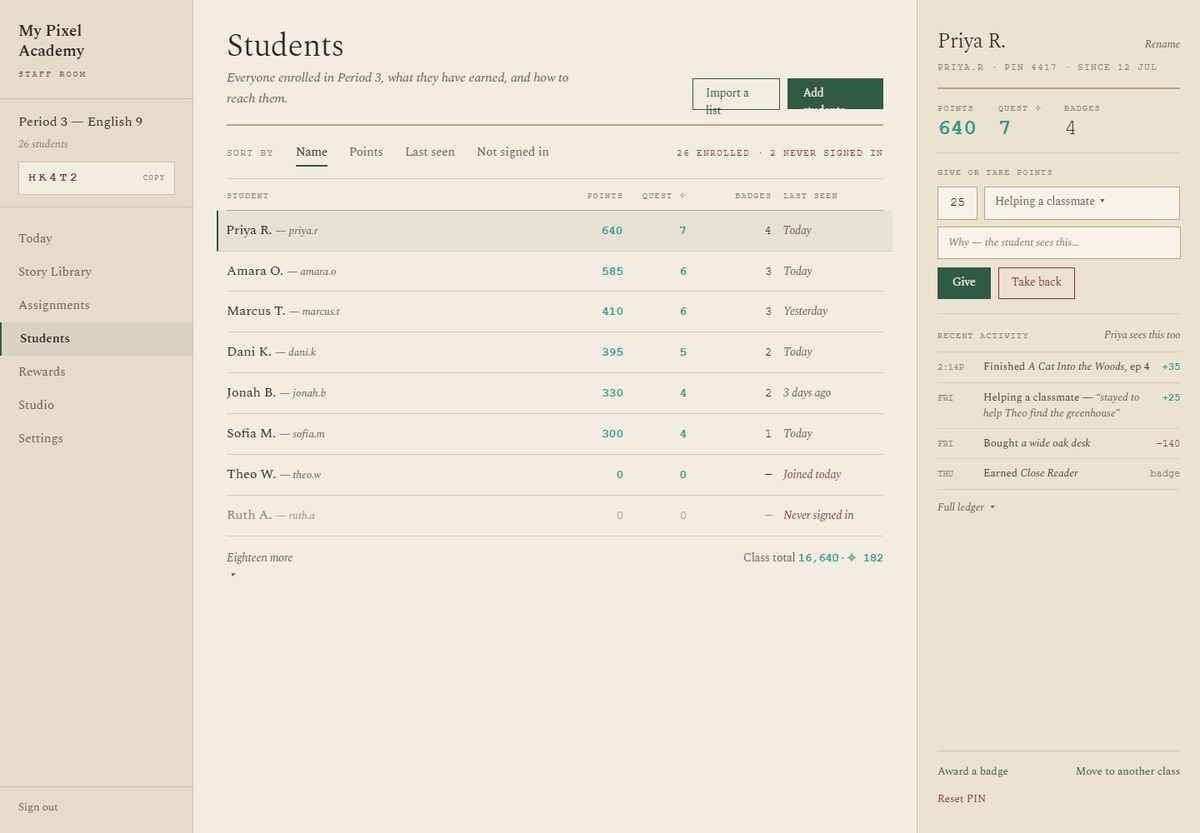Click Theo W.'s Joined today status
The height and width of the screenshot is (833, 1200).
812,475
